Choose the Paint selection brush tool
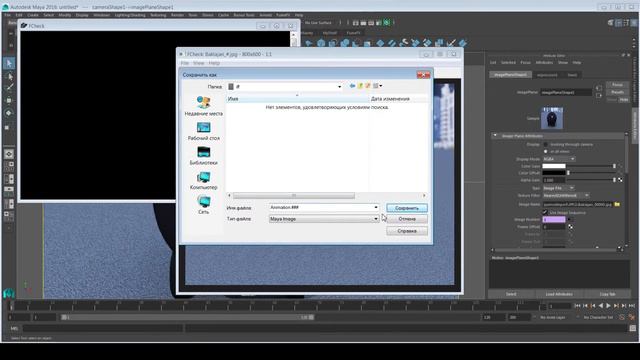This screenshot has width=640, height=360. (x=9, y=87)
